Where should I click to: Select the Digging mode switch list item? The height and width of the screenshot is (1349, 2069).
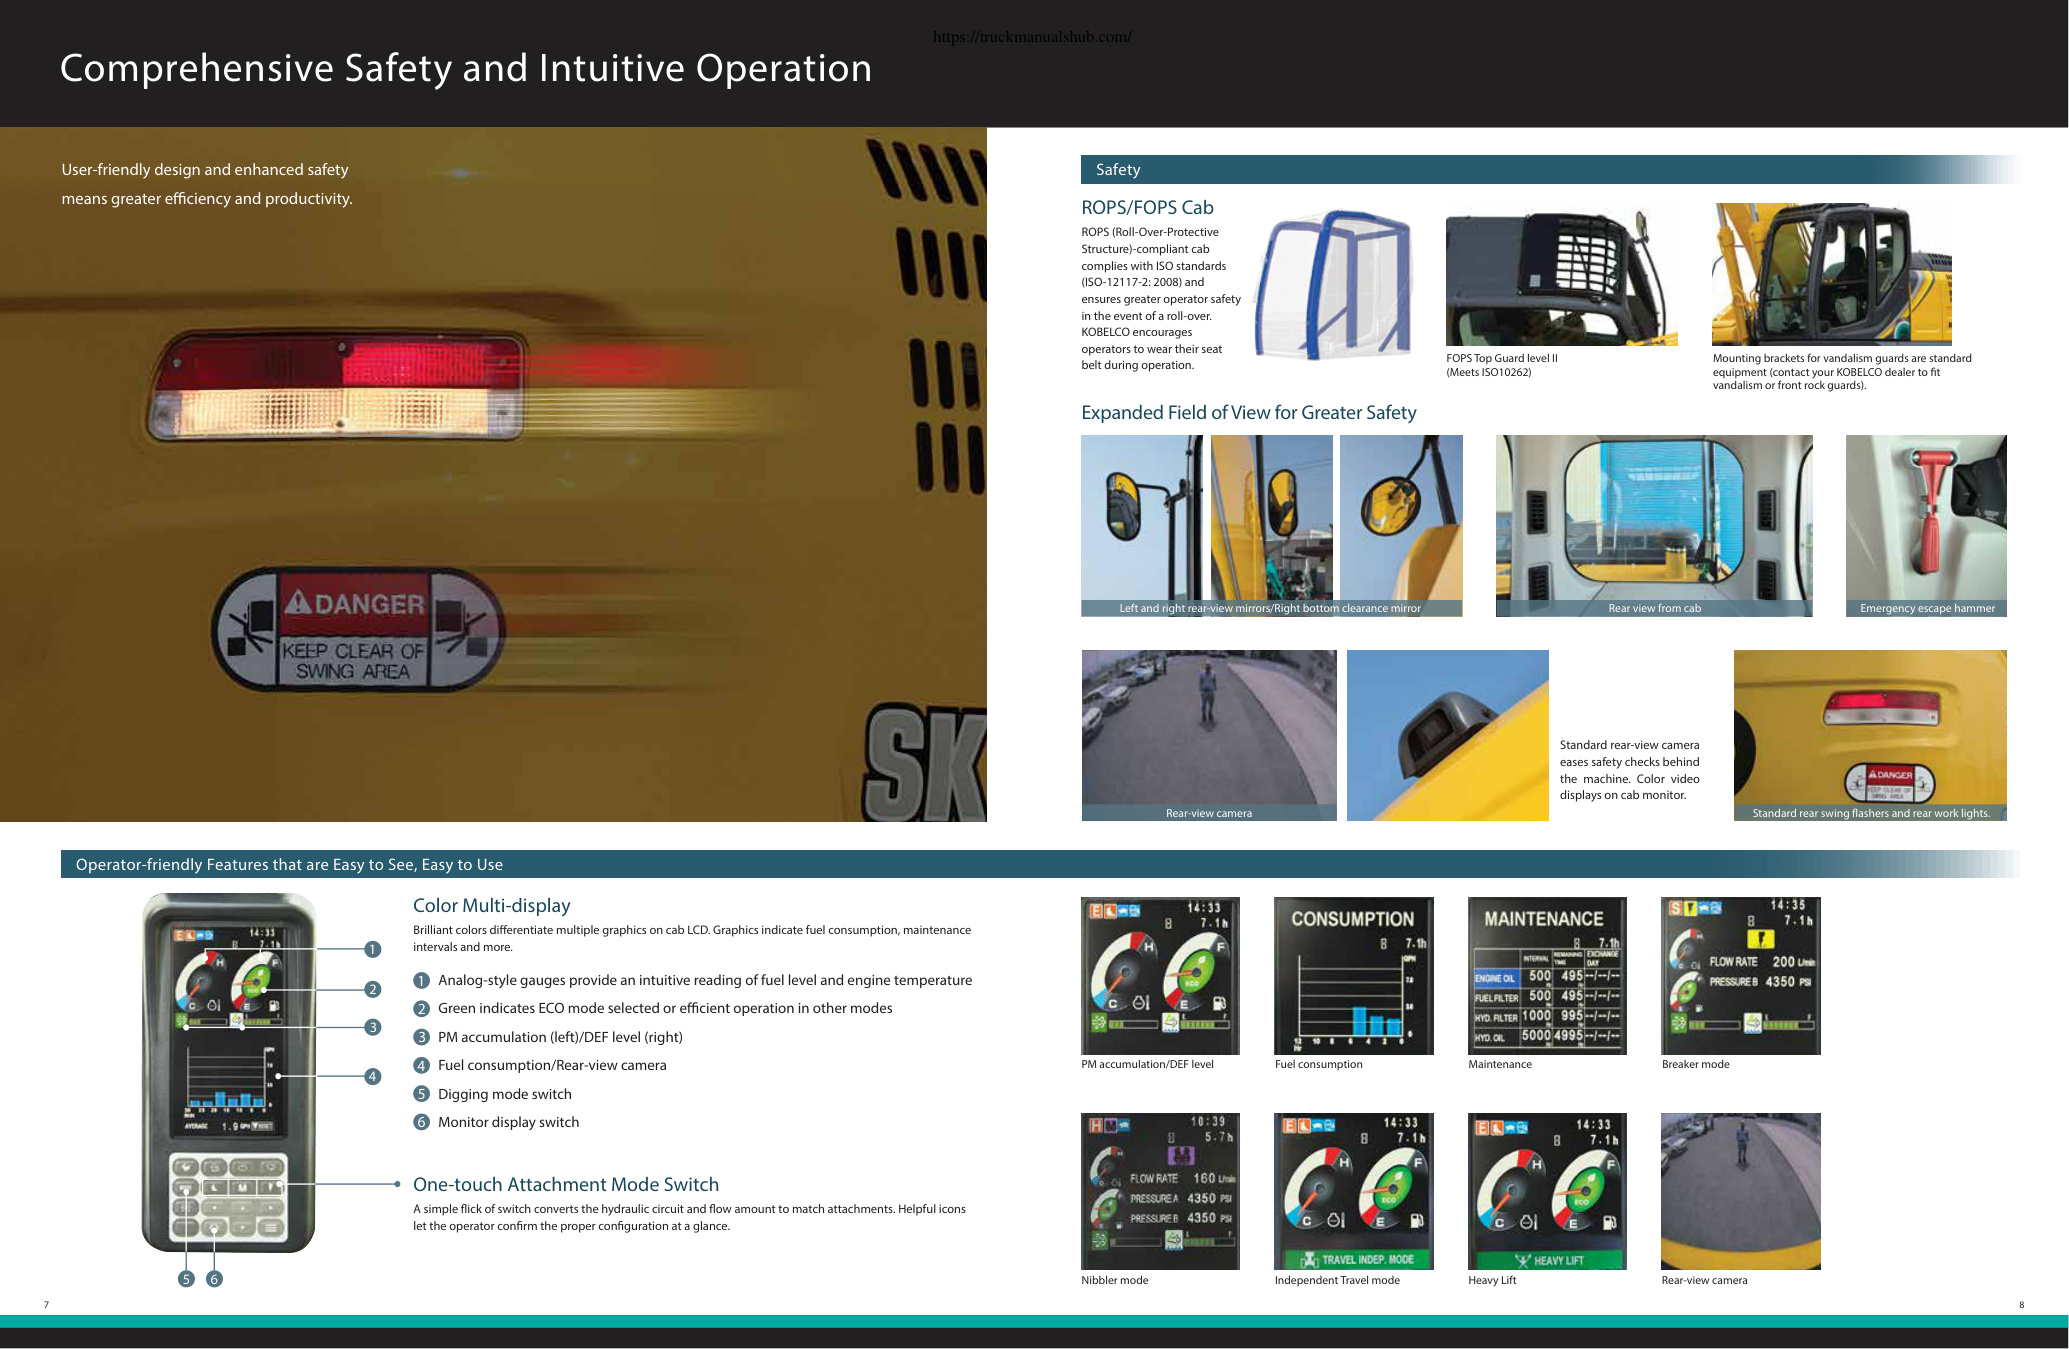click(x=493, y=1095)
